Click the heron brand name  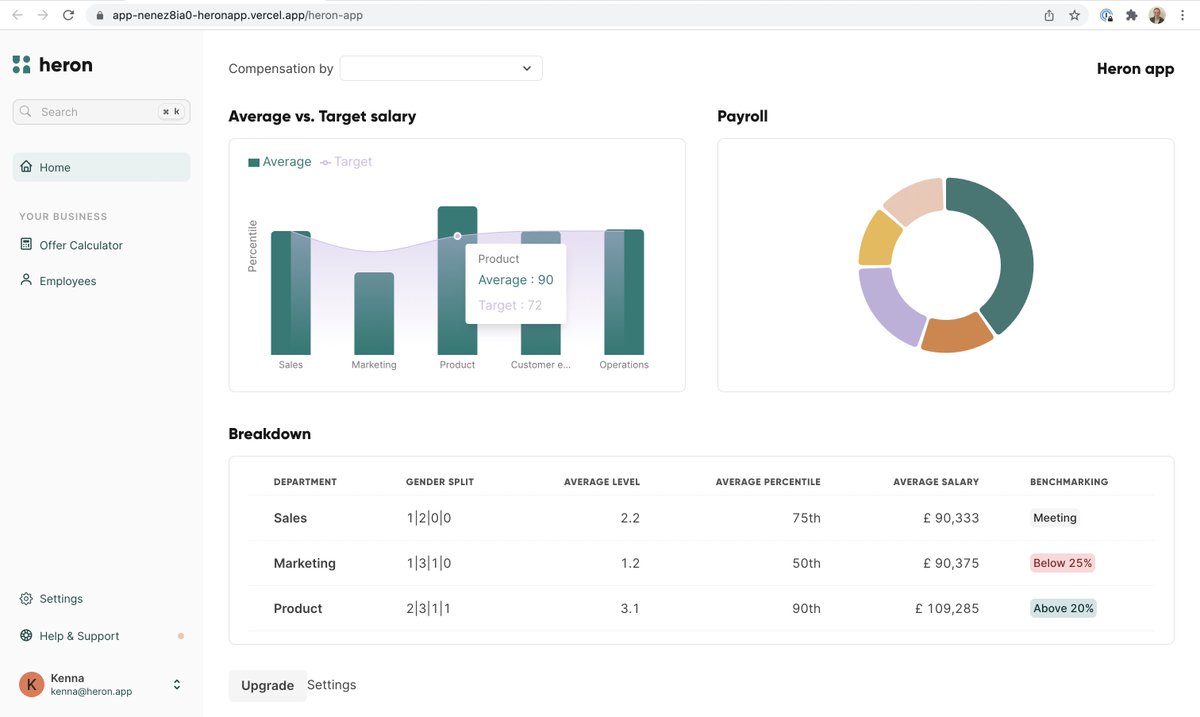tap(66, 65)
